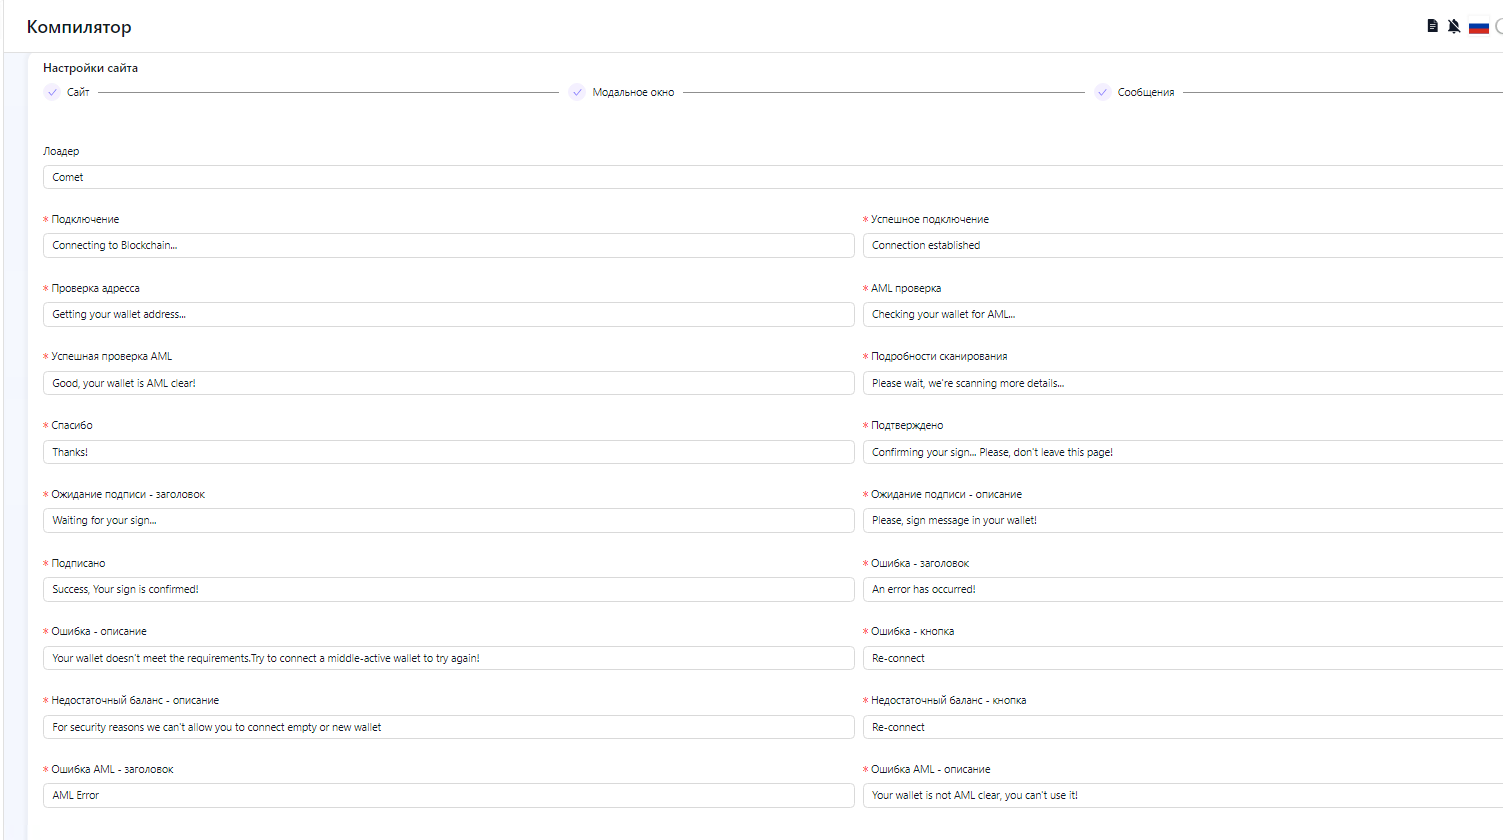The image size is (1503, 840).
Task: Click the AML Error заголовок input
Action: pos(448,795)
